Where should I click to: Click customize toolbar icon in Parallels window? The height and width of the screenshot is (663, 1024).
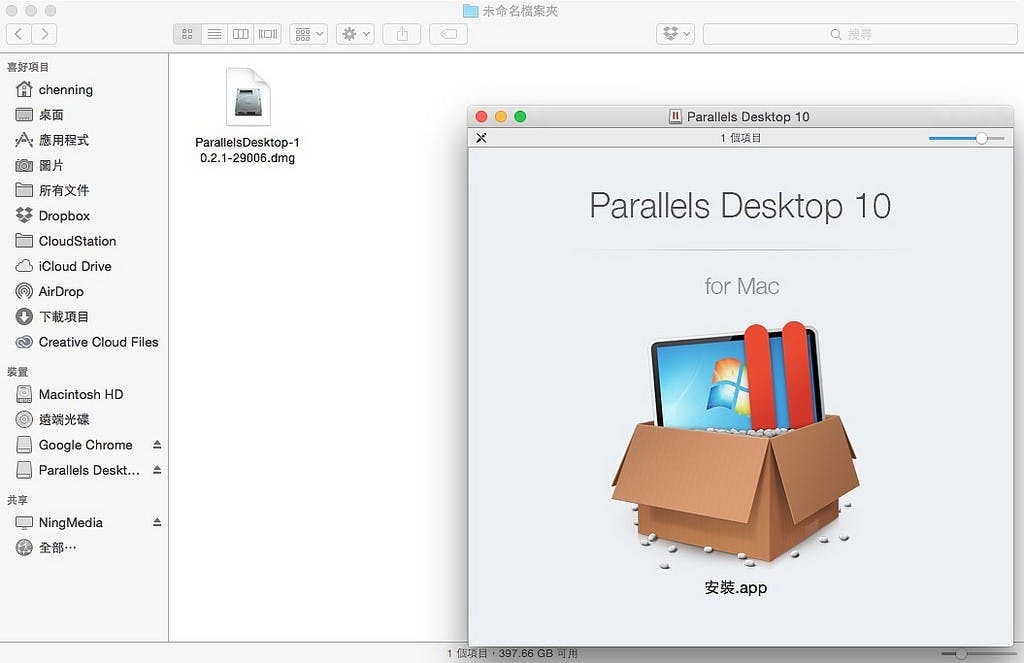pyautogui.click(x=481, y=138)
